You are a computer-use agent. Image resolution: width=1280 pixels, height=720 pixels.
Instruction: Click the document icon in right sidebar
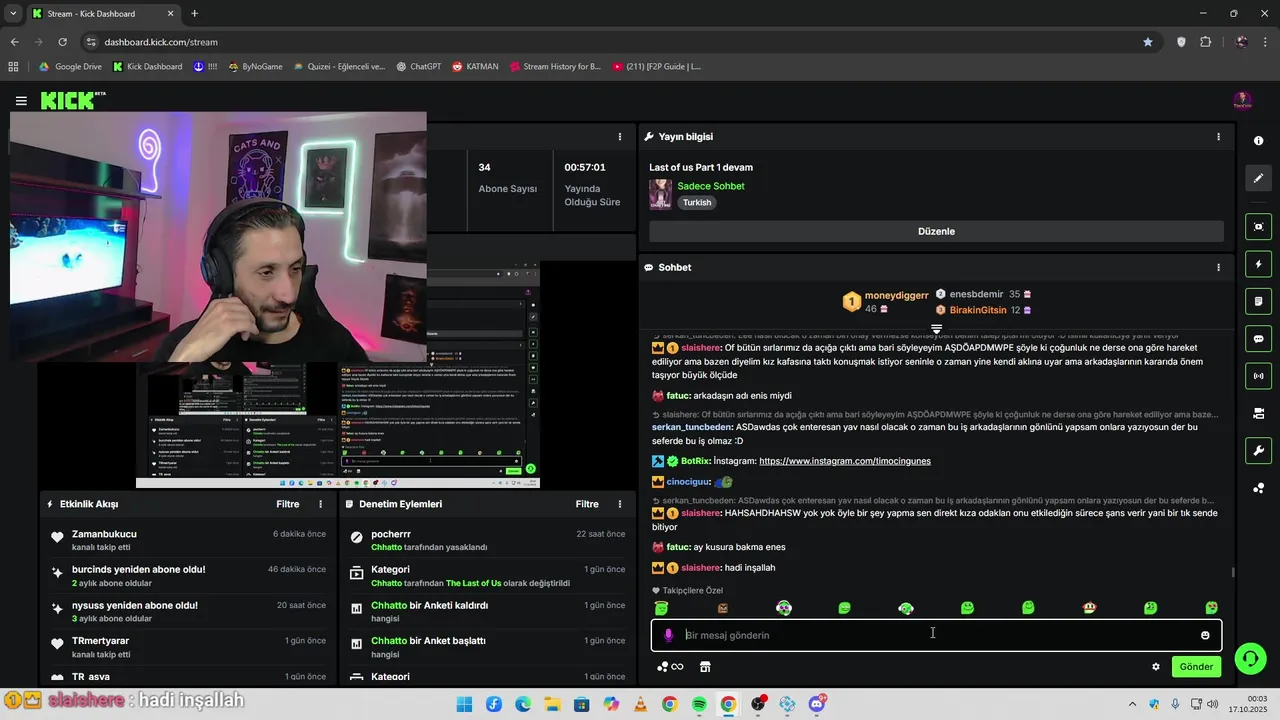(1258, 301)
